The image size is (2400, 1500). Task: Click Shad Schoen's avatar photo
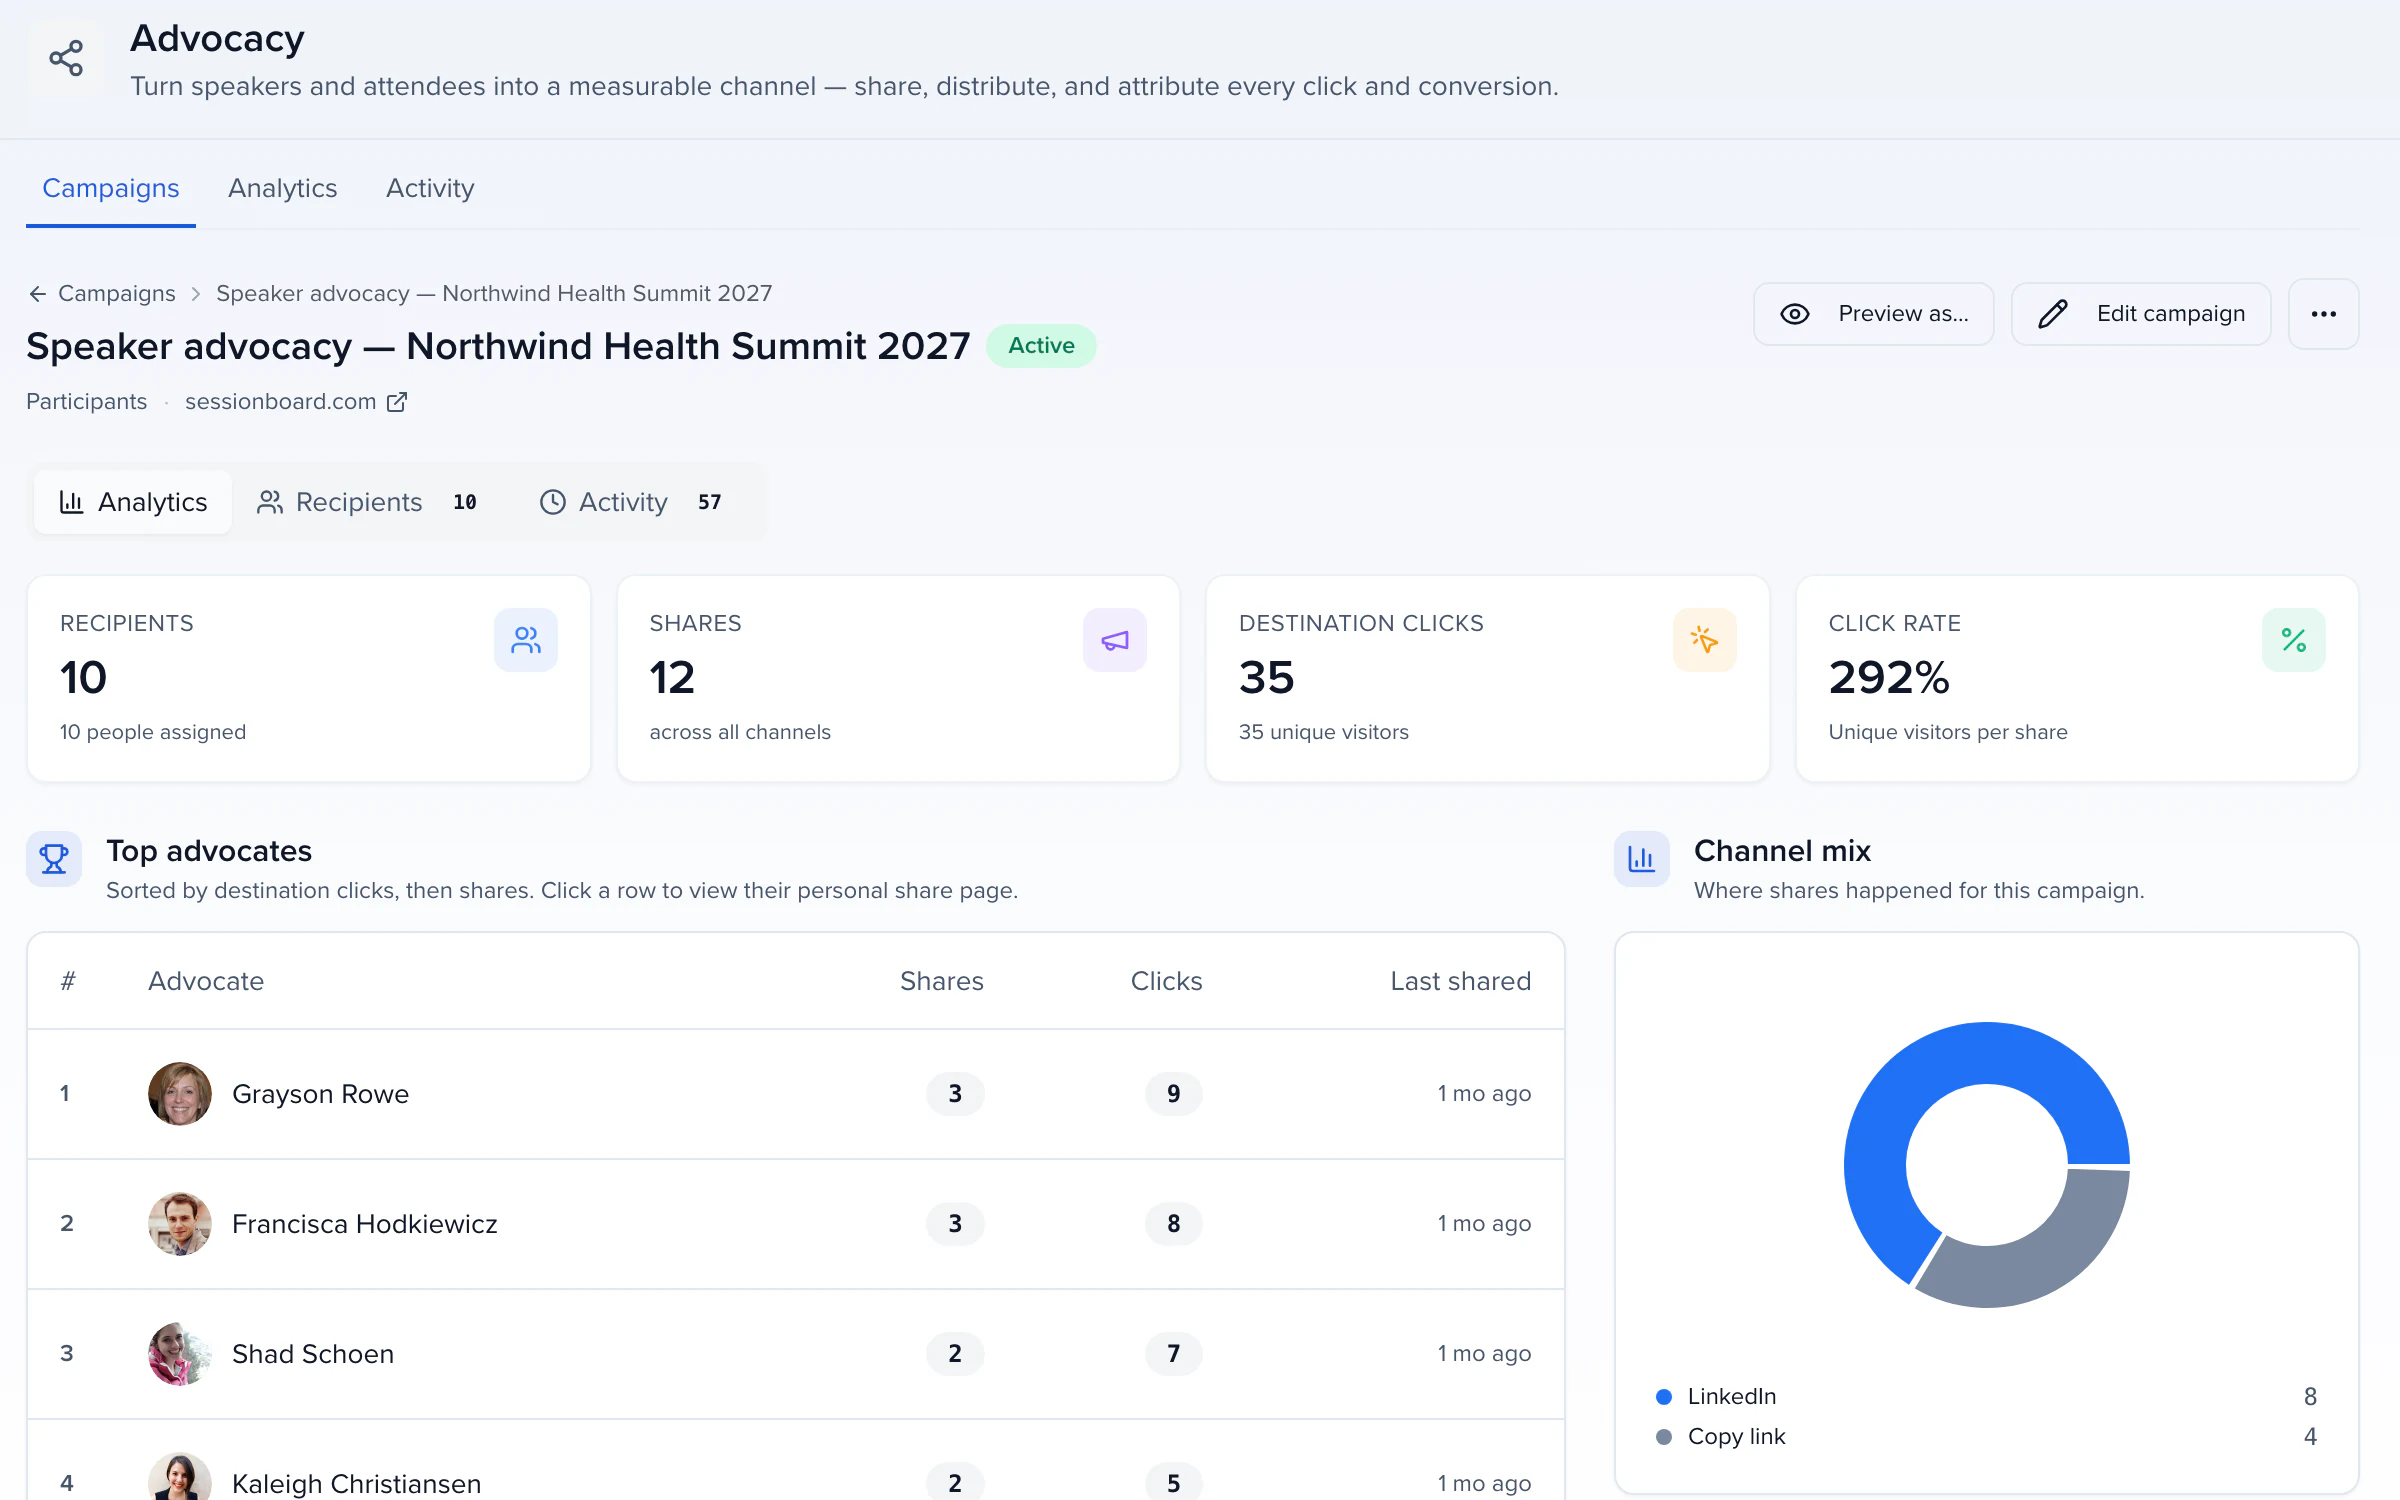[180, 1354]
